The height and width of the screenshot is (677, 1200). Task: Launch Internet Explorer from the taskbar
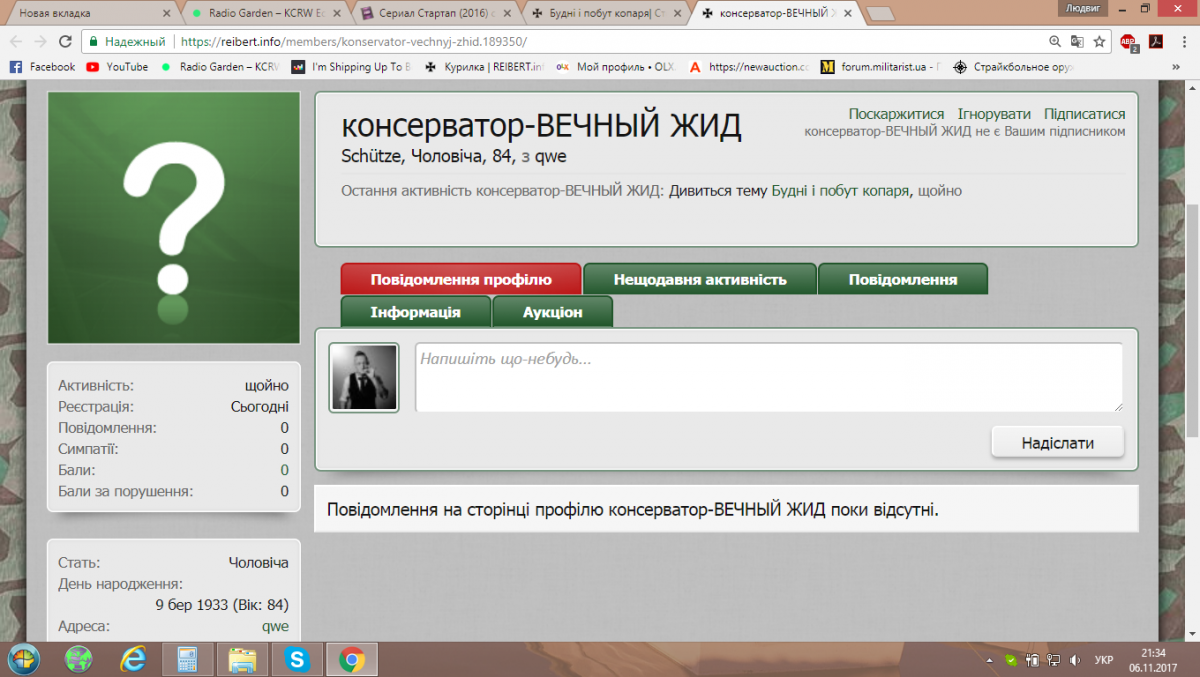click(x=133, y=659)
